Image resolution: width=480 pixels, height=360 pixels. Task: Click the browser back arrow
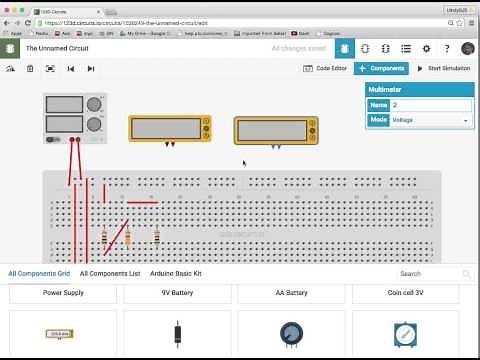[x=6, y=23]
